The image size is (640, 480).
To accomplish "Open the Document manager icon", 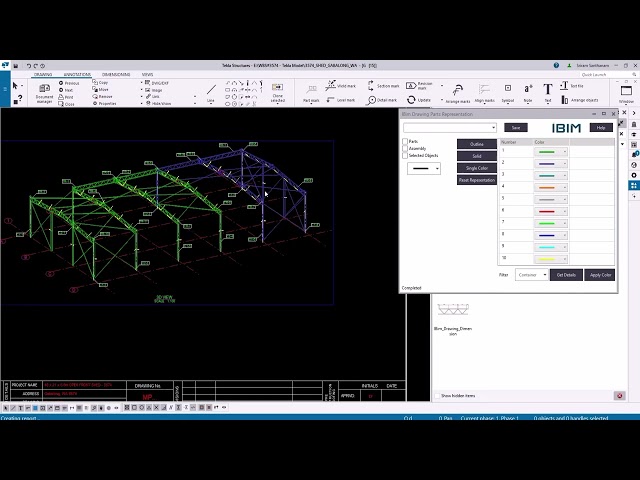I will point(44,88).
